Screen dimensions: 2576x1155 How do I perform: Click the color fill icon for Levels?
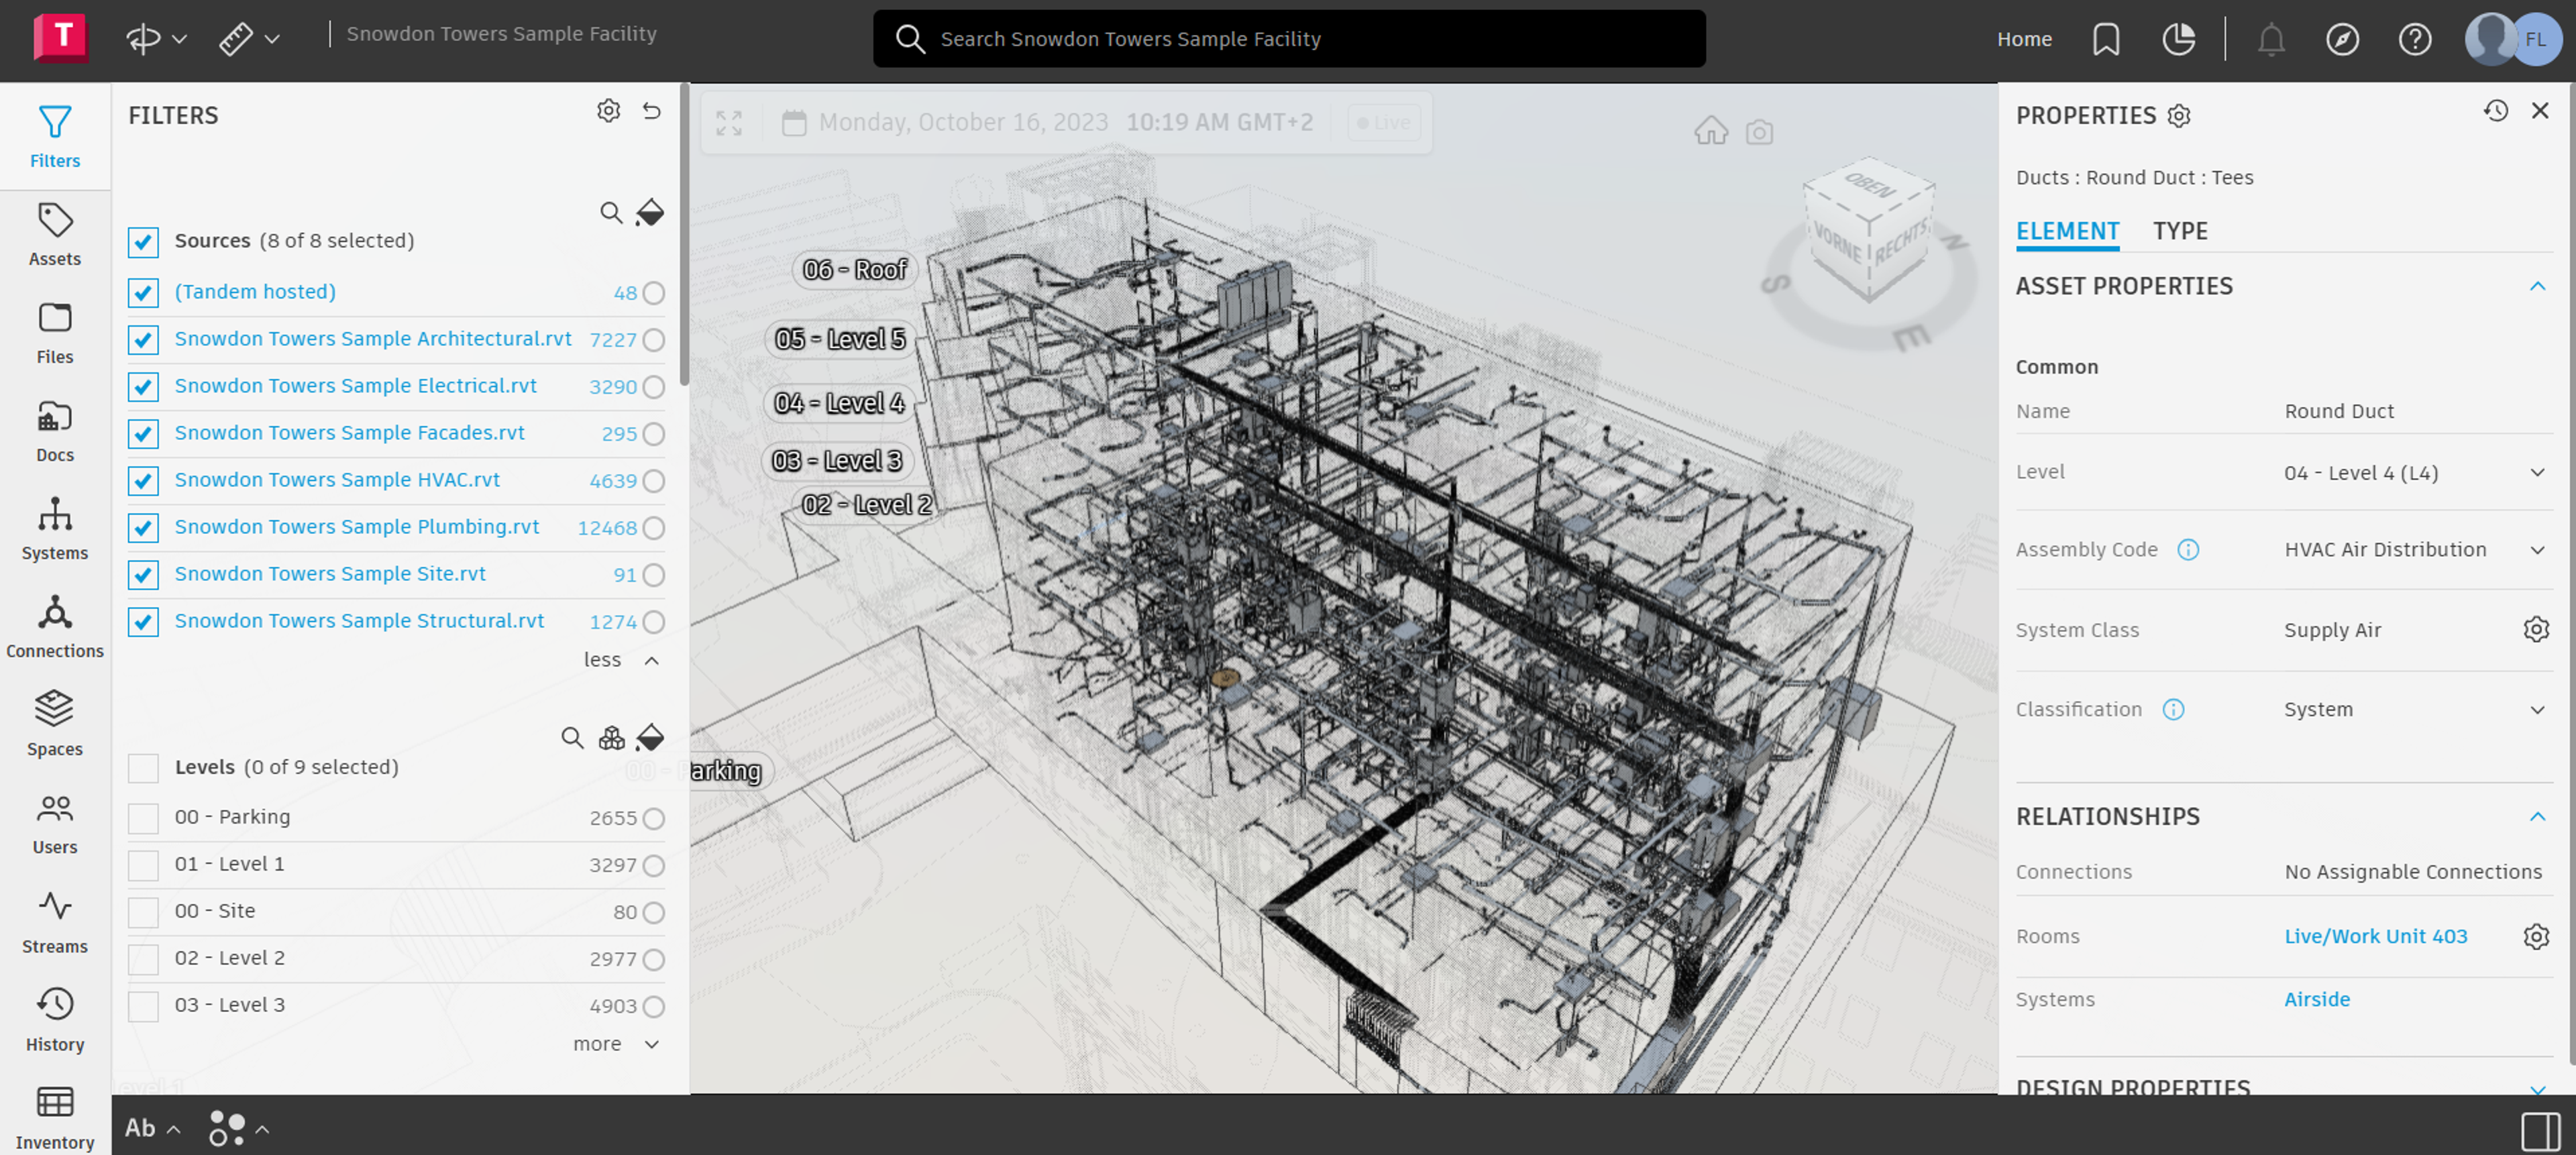pyautogui.click(x=650, y=738)
